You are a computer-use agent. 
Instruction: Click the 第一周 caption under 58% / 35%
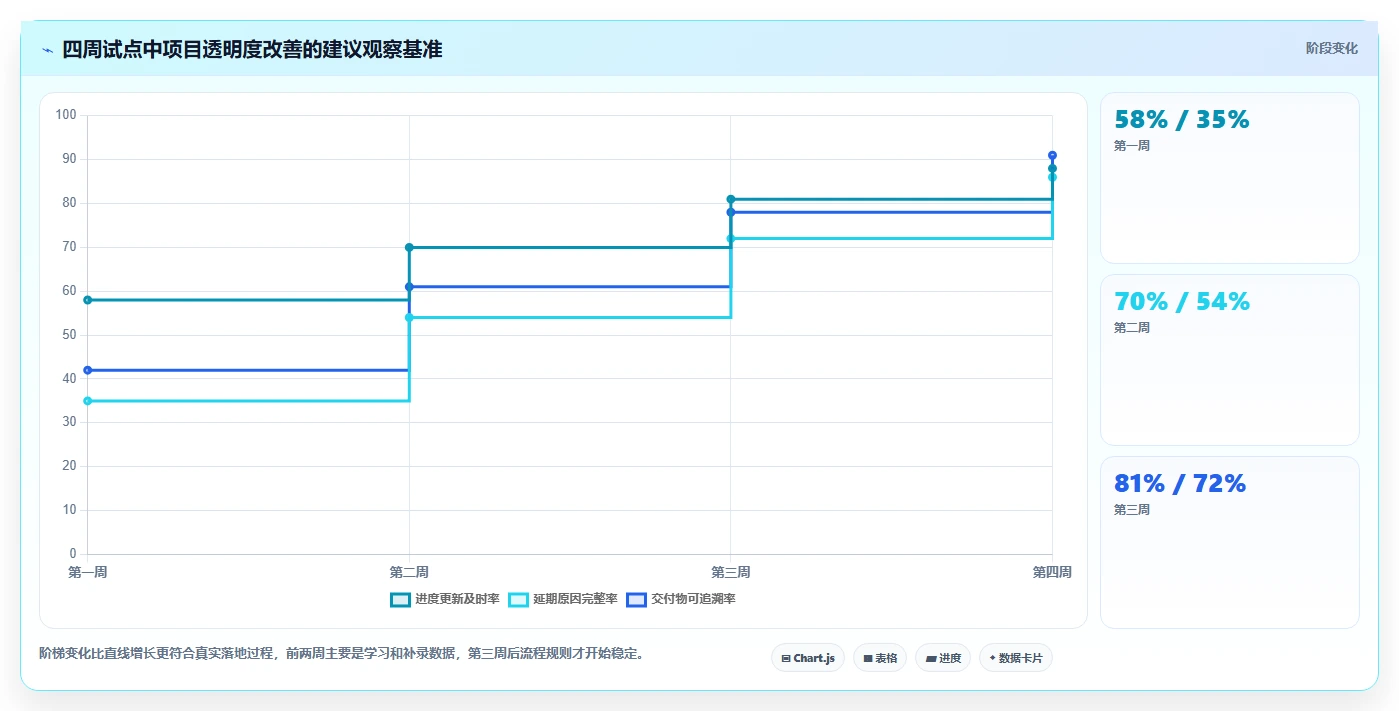click(1132, 146)
